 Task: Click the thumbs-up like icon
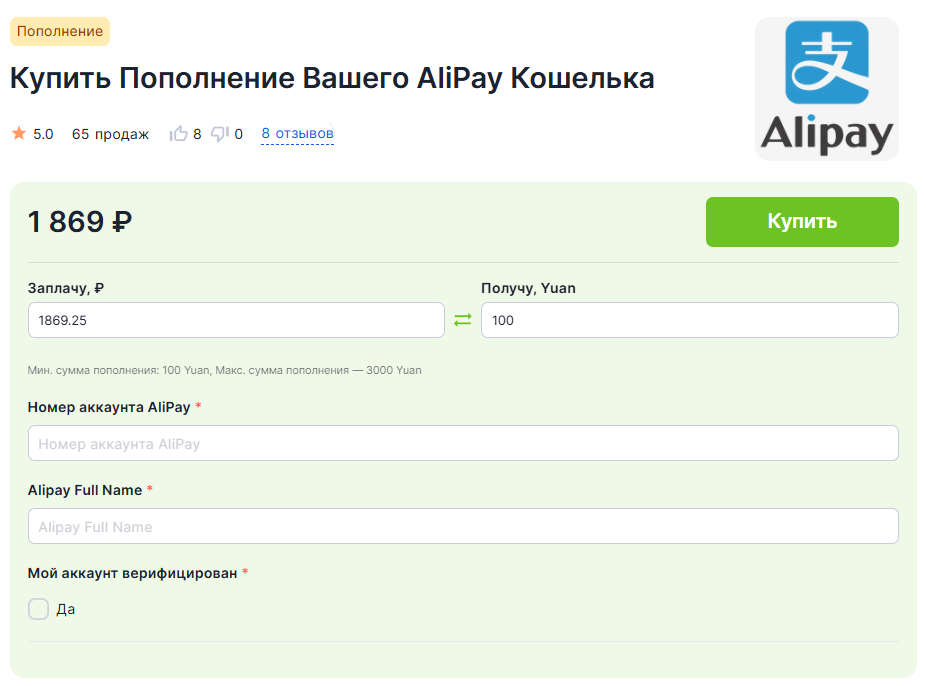pyautogui.click(x=178, y=133)
